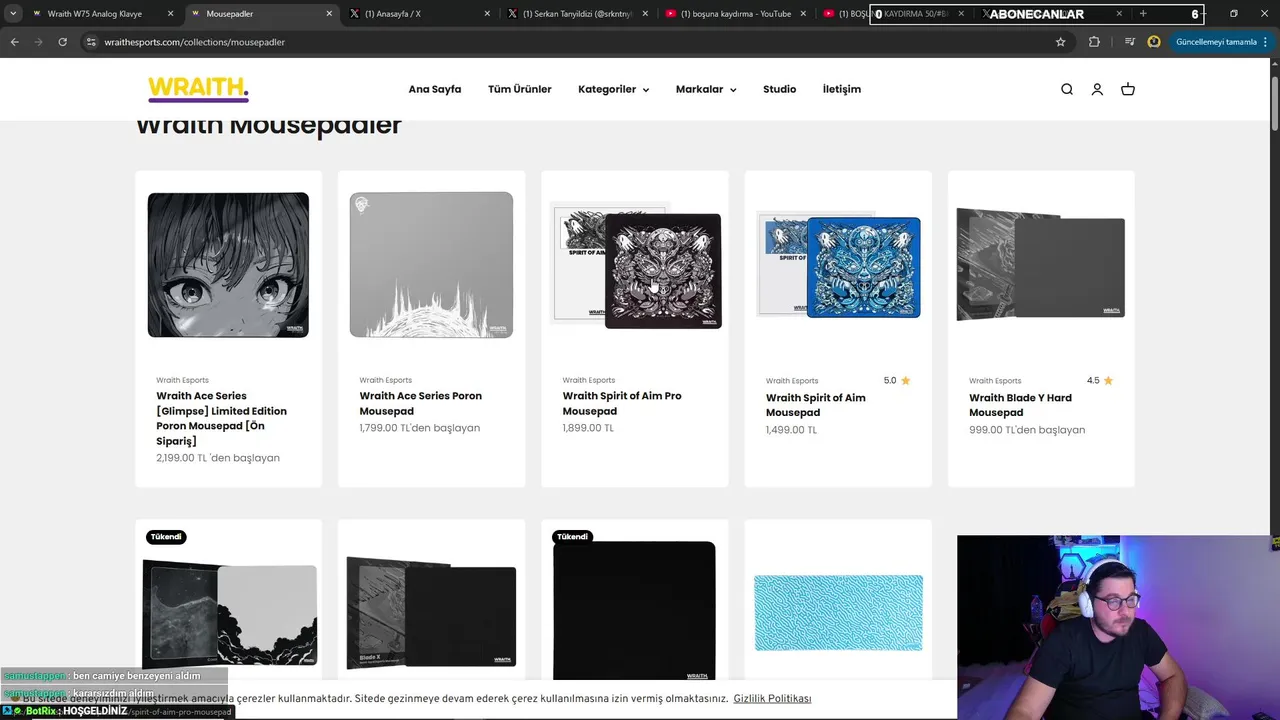Click the address bar URL
Image resolution: width=1280 pixels, height=720 pixels.
pos(195,42)
